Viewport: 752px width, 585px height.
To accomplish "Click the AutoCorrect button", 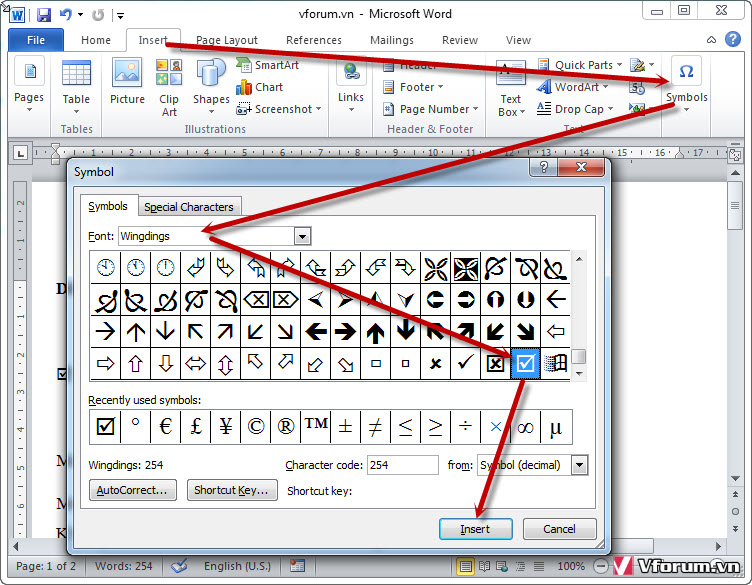I will coord(132,490).
